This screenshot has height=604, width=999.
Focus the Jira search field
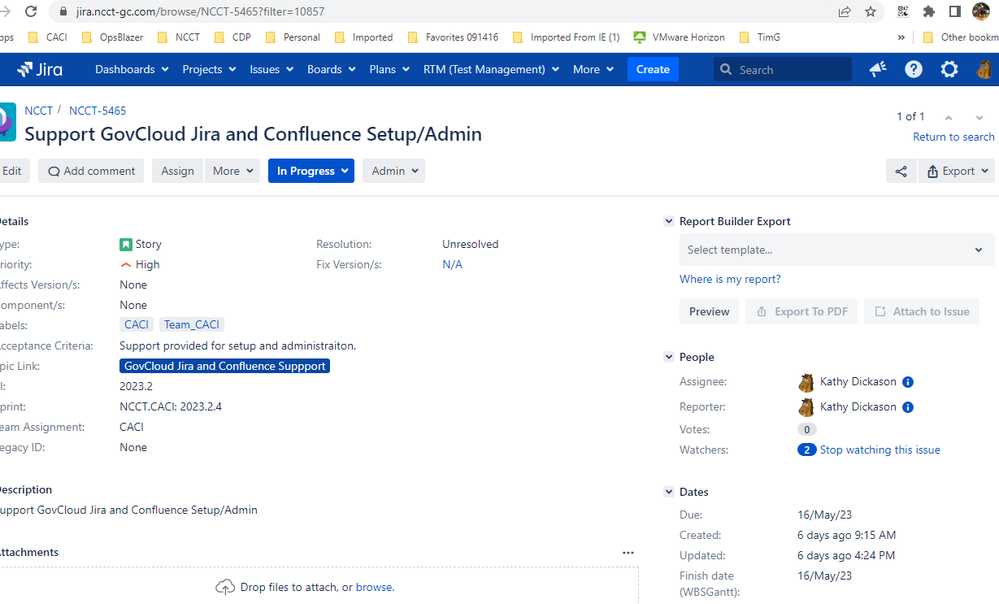782,69
